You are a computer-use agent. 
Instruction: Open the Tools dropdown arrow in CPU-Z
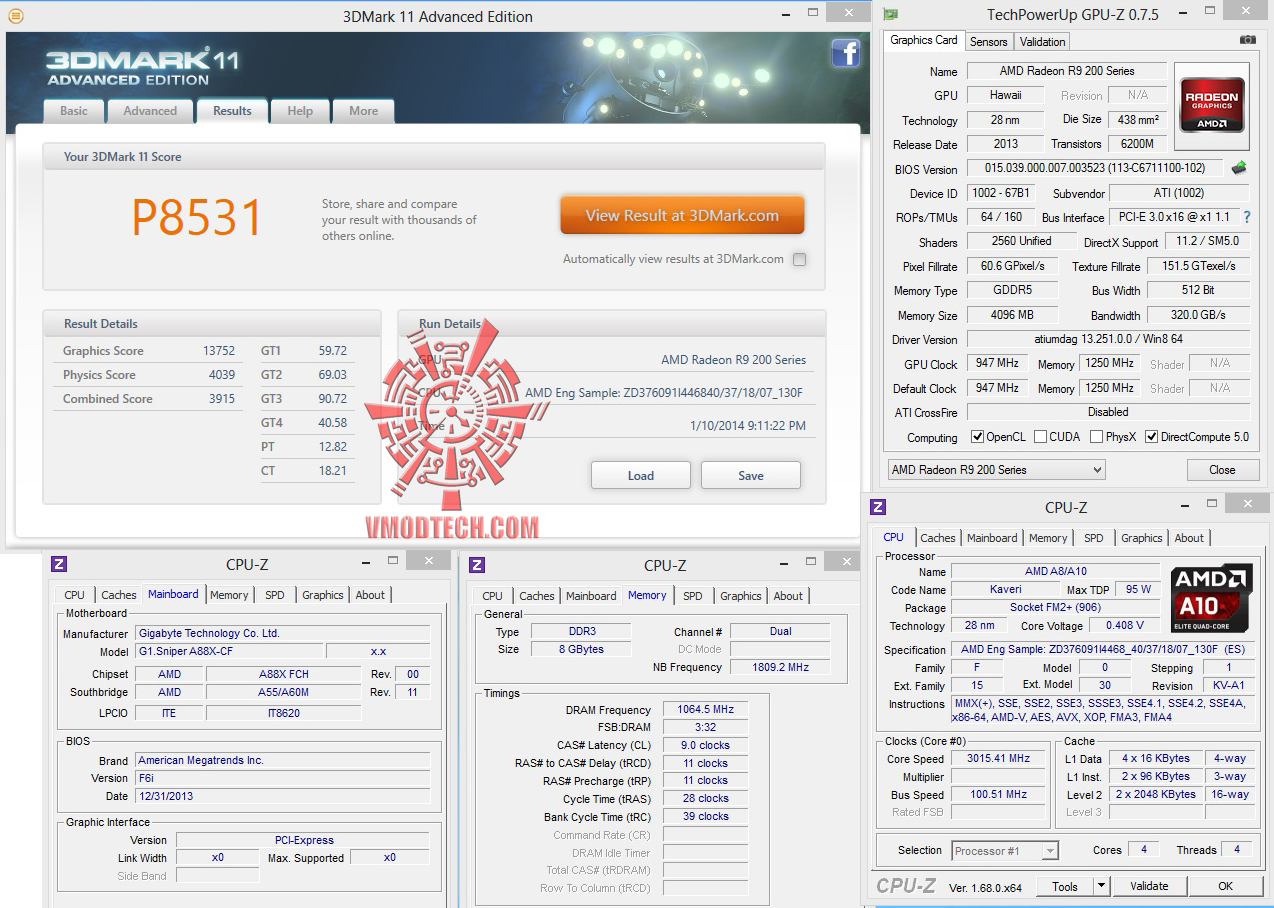coord(1101,886)
